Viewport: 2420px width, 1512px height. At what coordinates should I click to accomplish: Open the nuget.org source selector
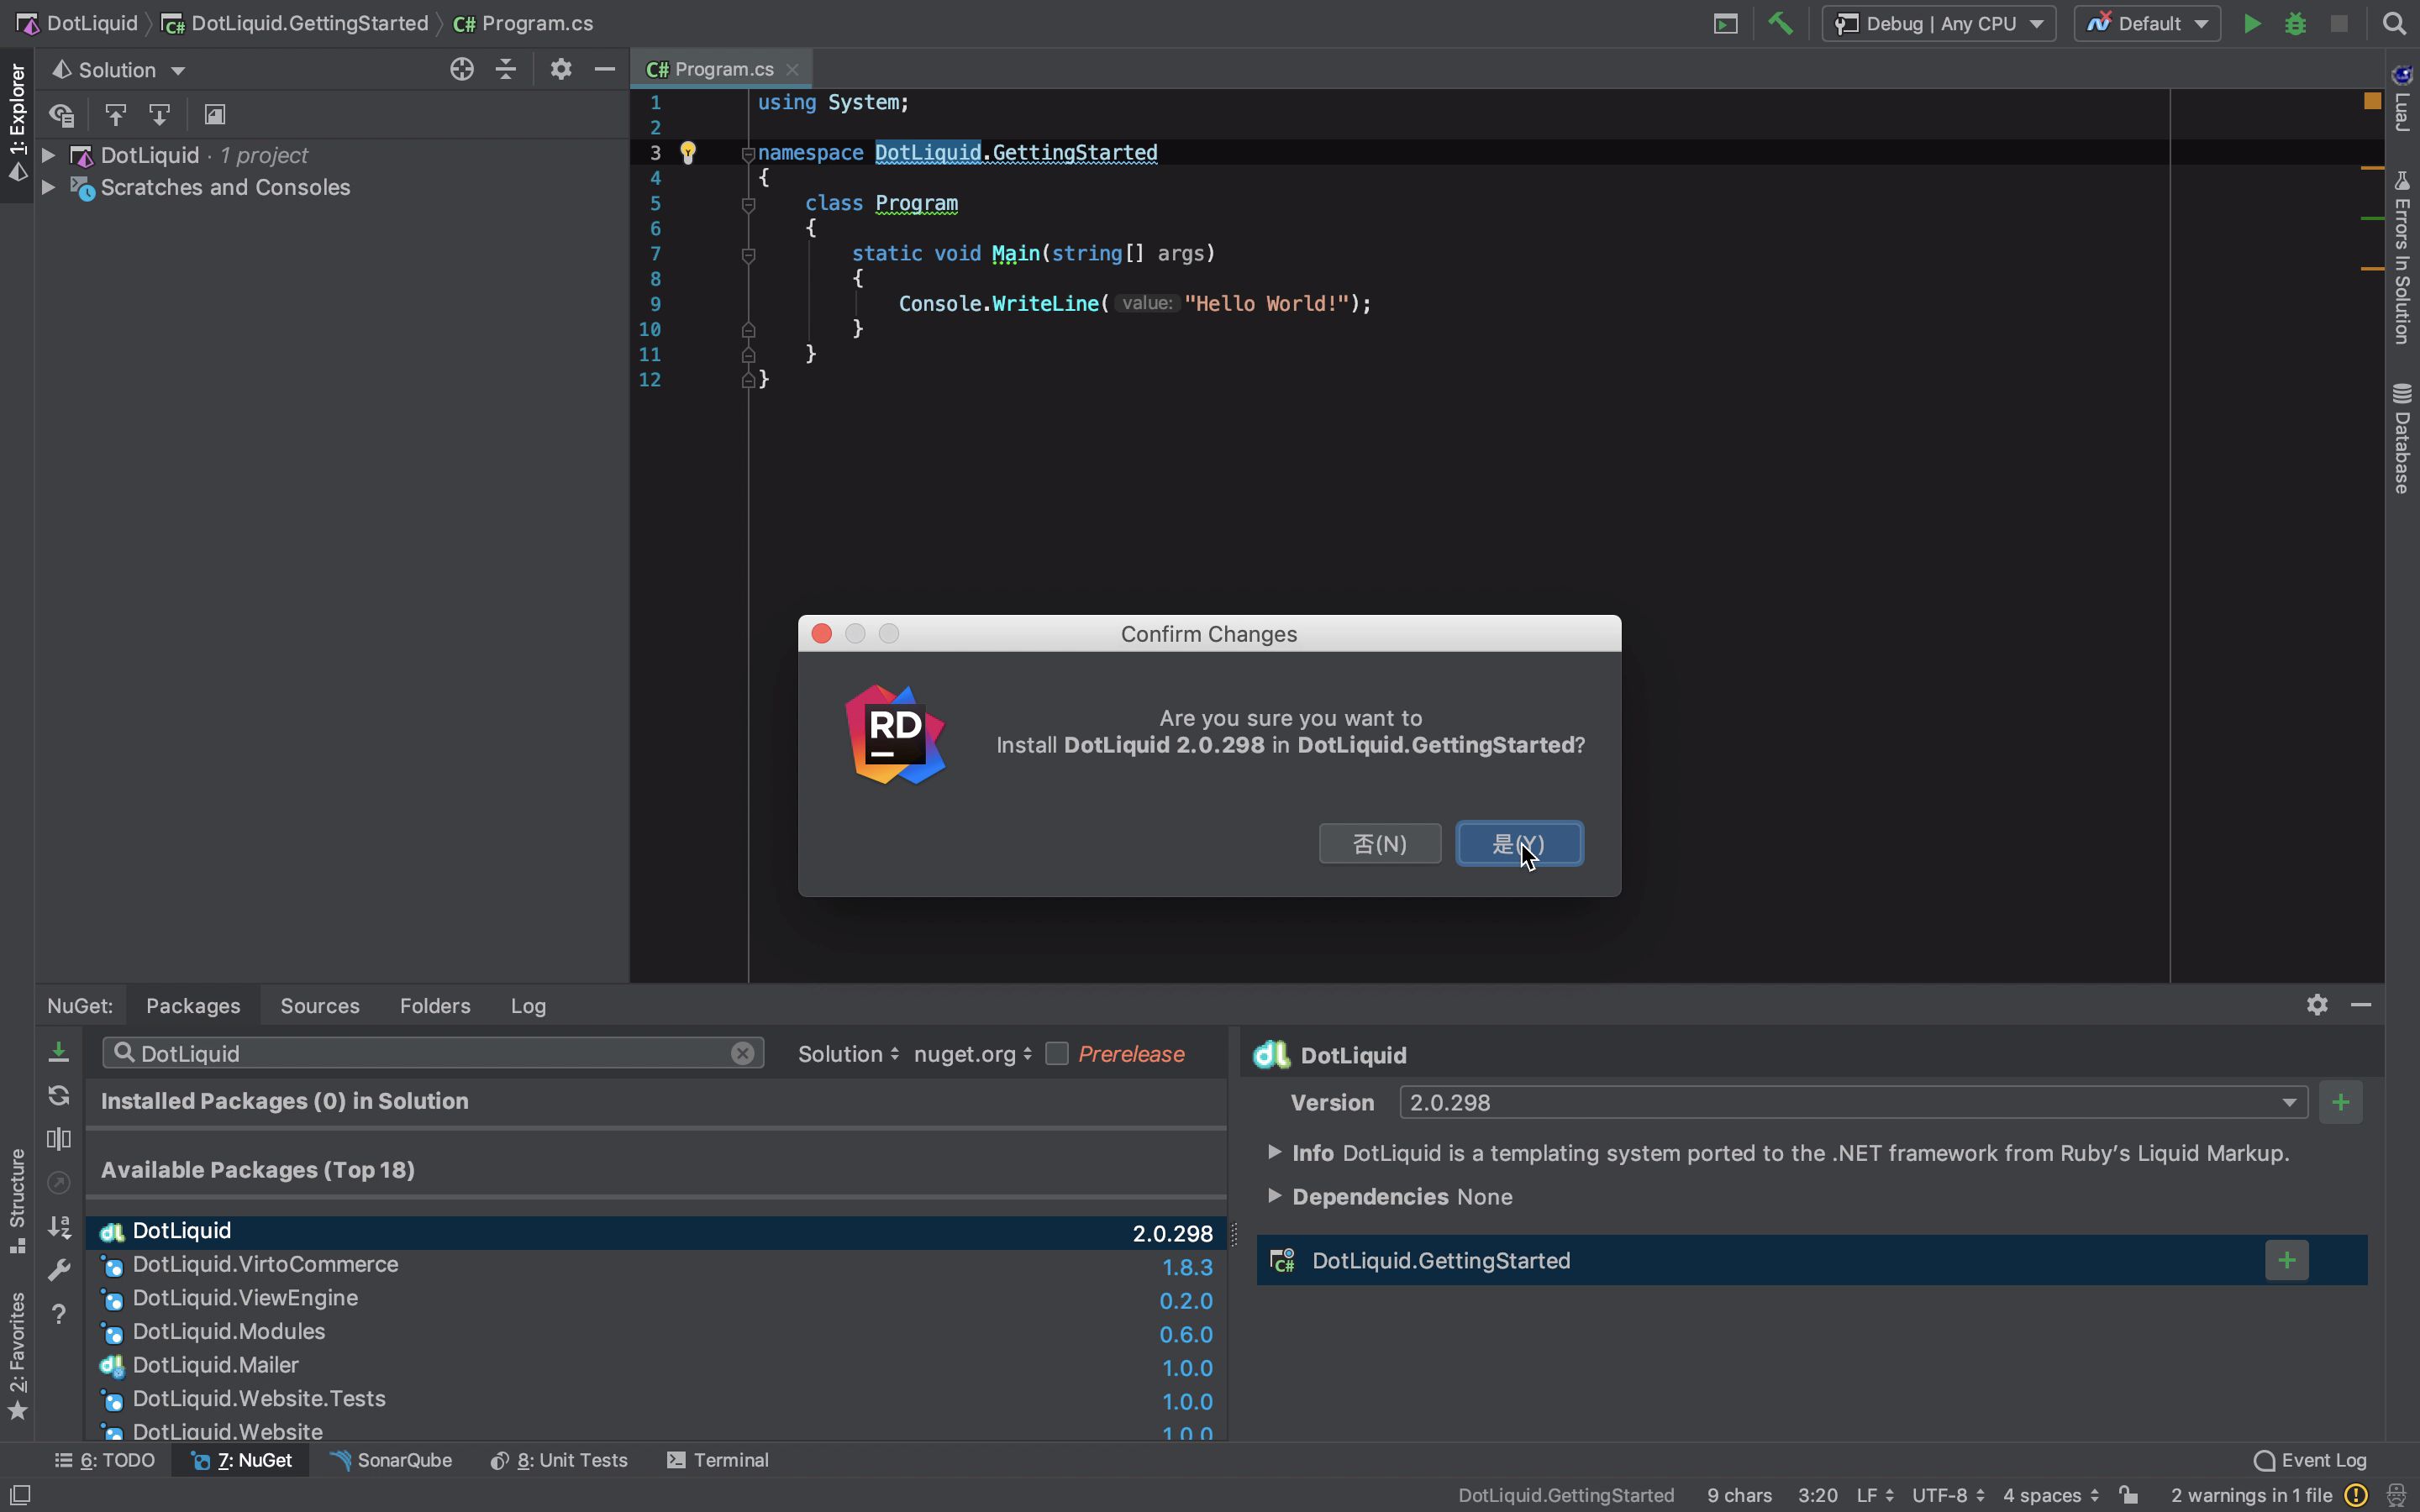tap(972, 1054)
